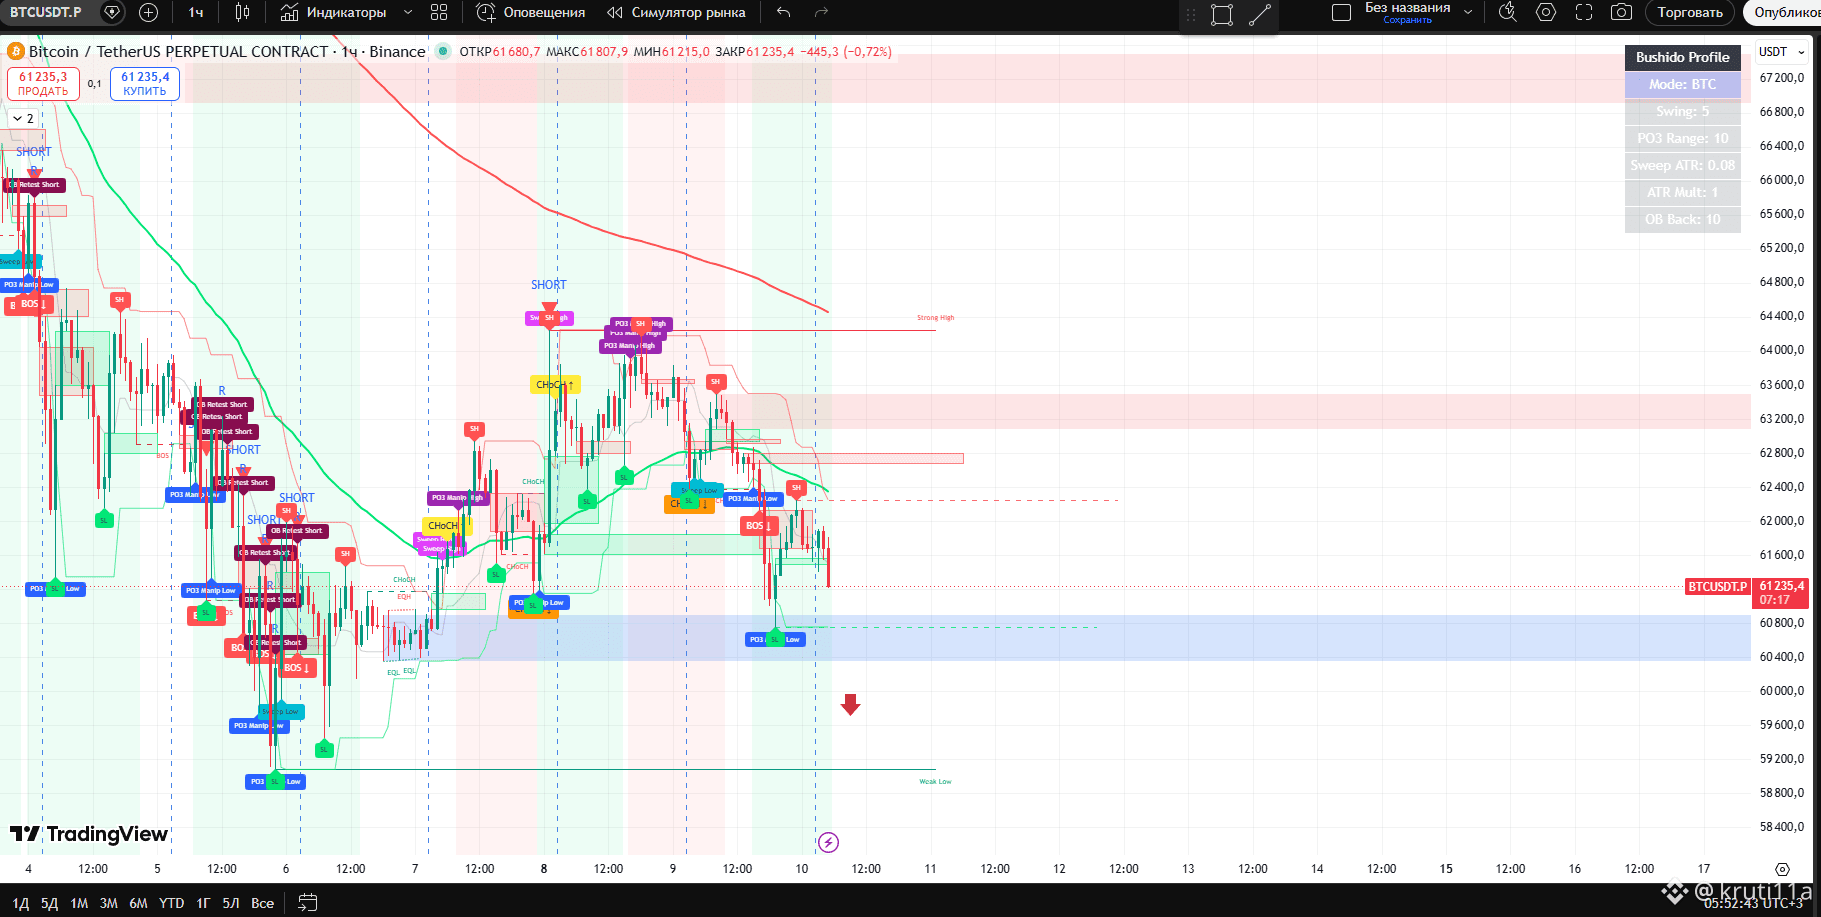1821x917 pixels.
Task: Open indicator templates grid icon
Action: click(x=438, y=12)
